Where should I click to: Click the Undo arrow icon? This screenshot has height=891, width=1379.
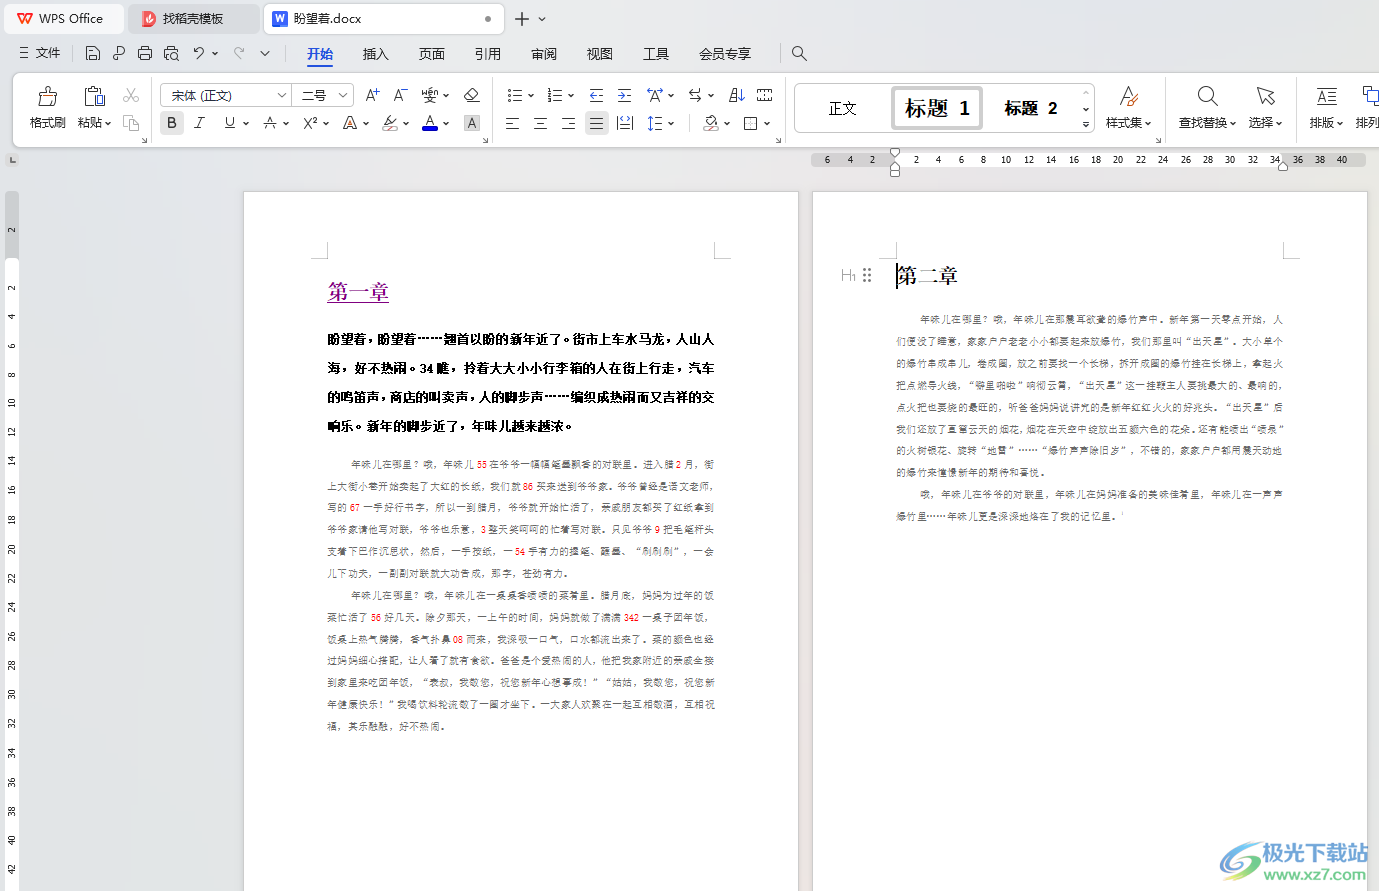(x=199, y=53)
